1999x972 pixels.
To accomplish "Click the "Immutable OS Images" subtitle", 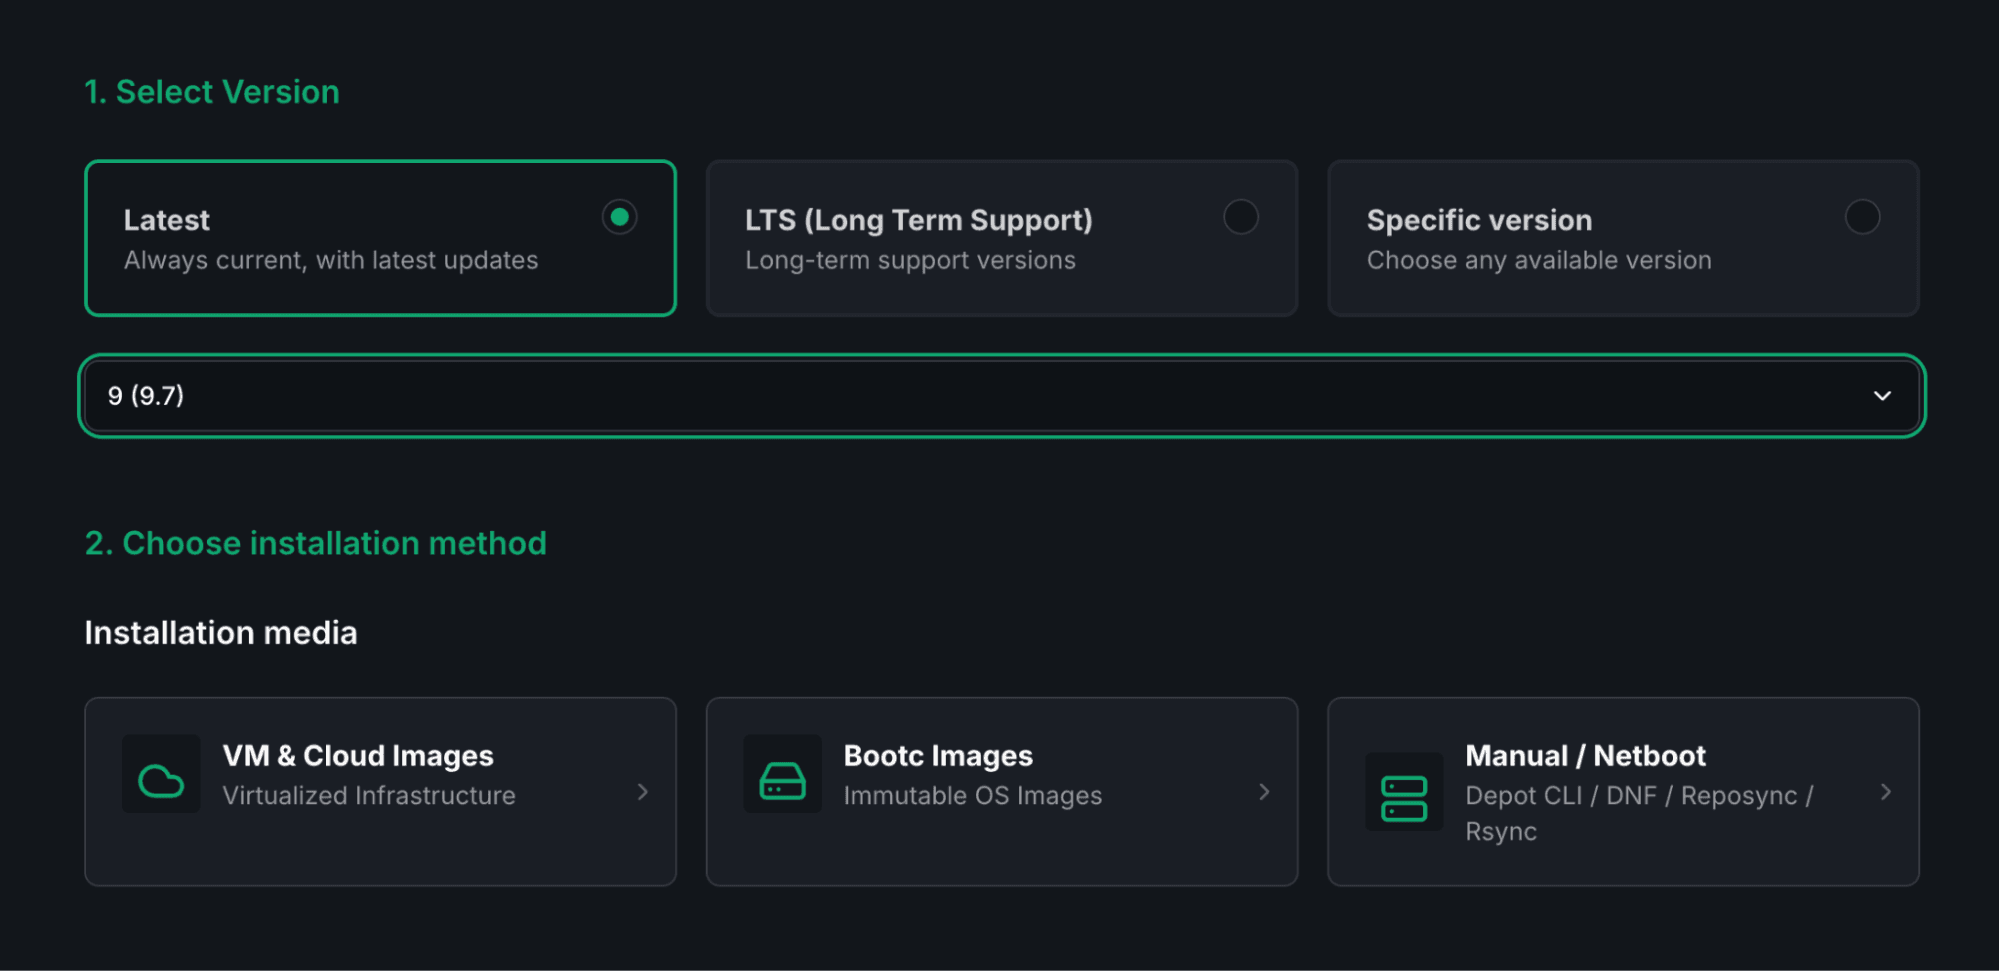I will (972, 796).
